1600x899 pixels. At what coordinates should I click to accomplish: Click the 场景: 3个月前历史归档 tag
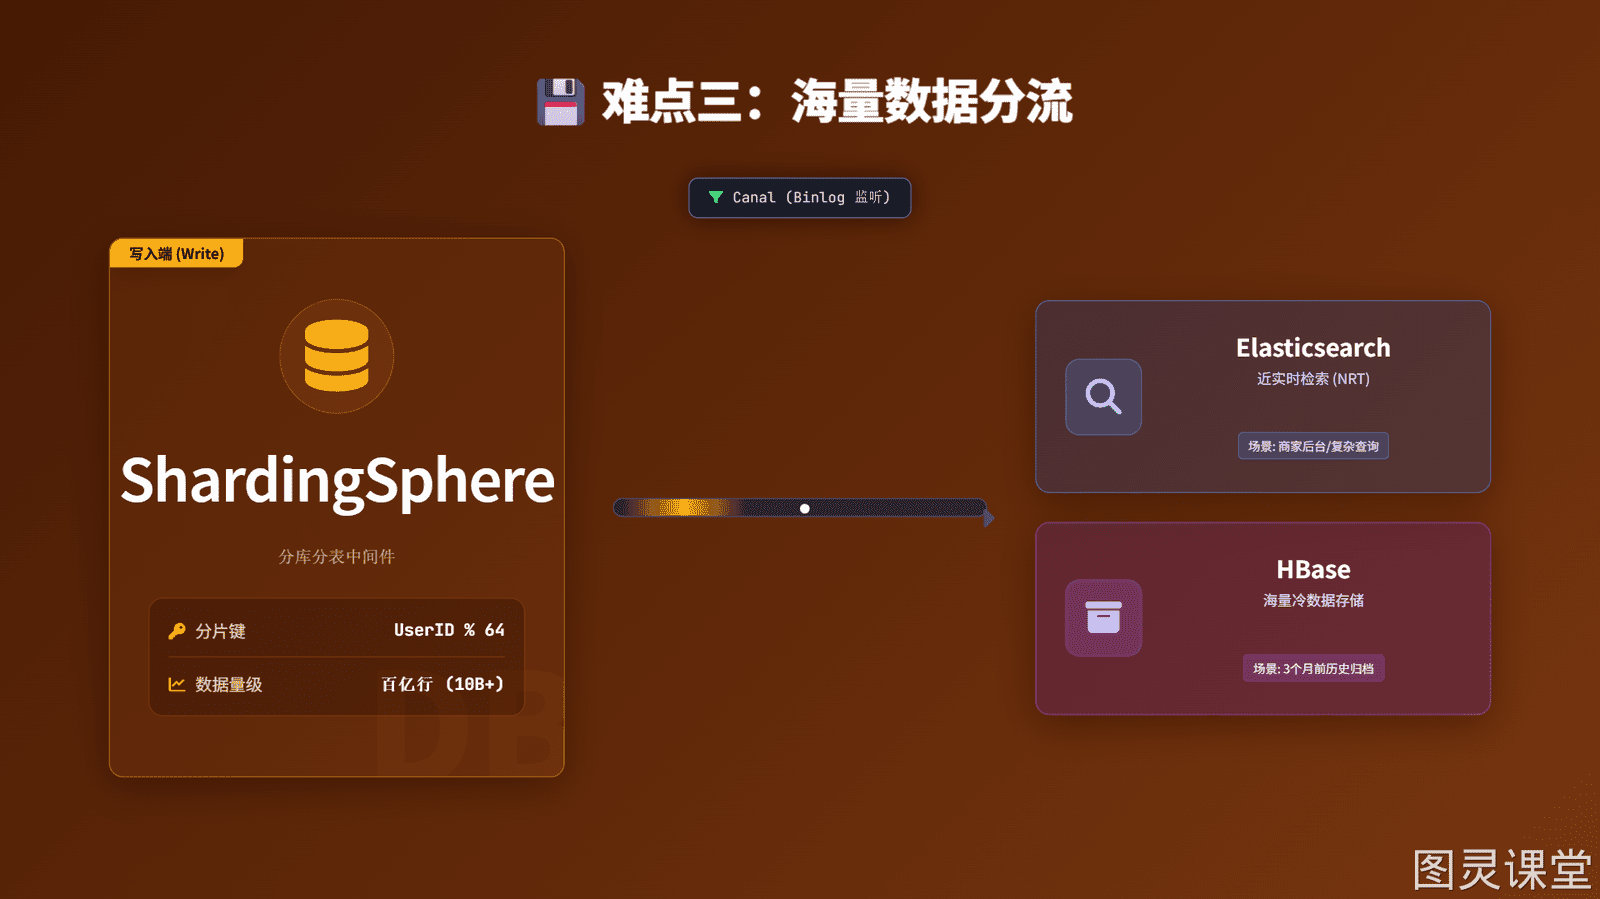pos(1313,668)
